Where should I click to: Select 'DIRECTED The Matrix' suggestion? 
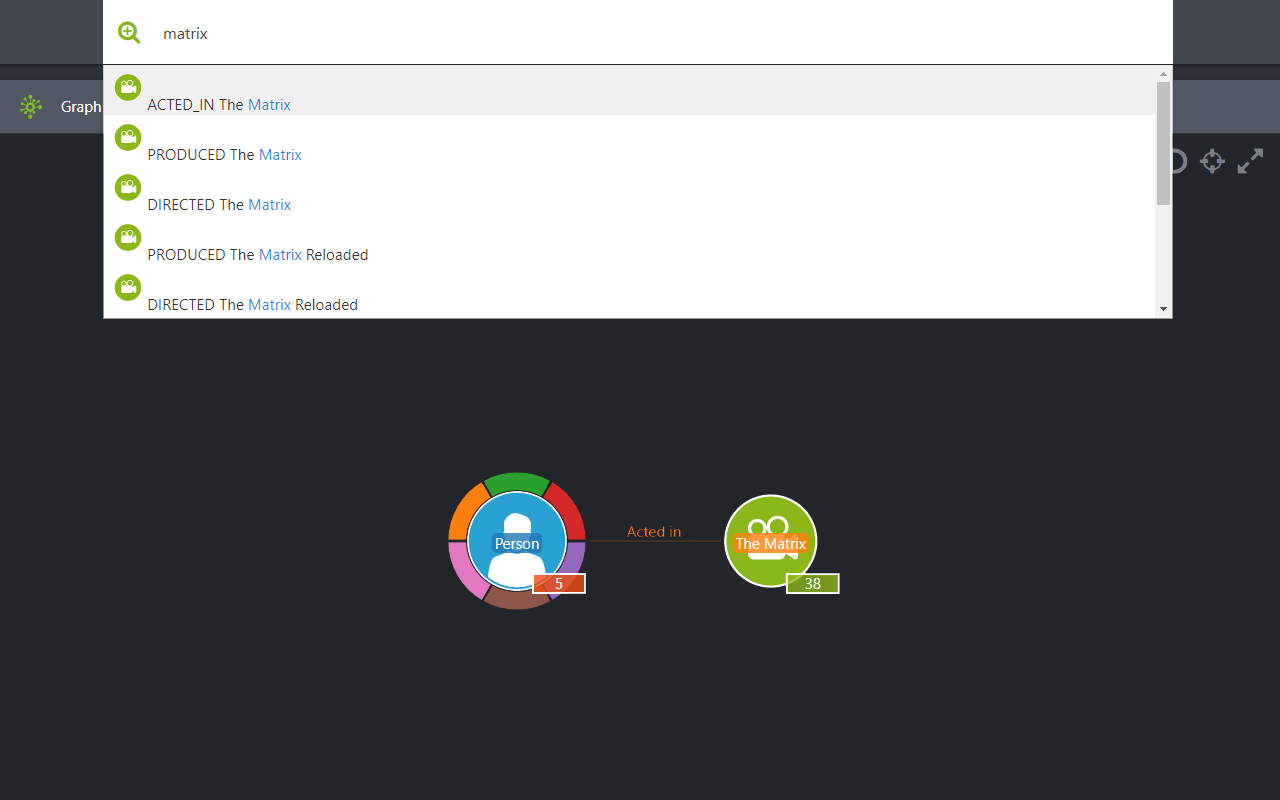tap(630, 191)
